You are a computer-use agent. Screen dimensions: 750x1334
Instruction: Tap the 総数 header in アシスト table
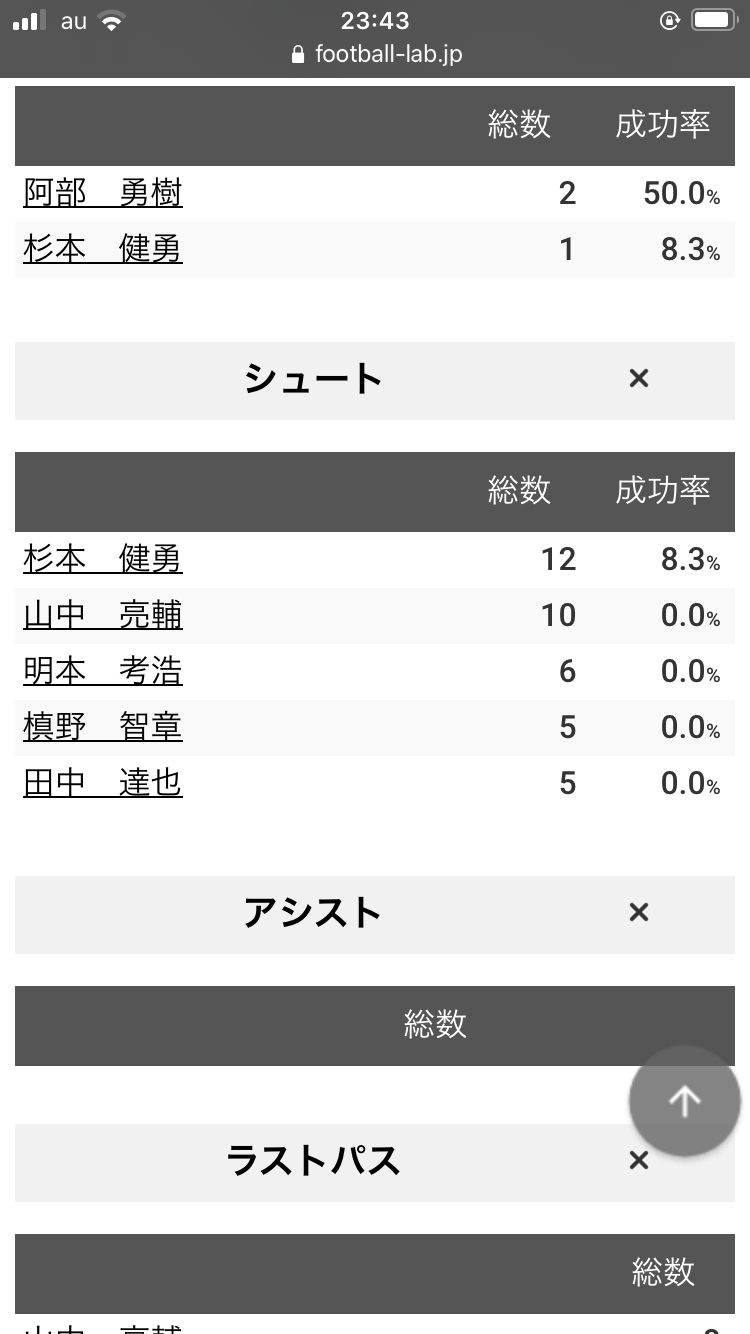(435, 1025)
